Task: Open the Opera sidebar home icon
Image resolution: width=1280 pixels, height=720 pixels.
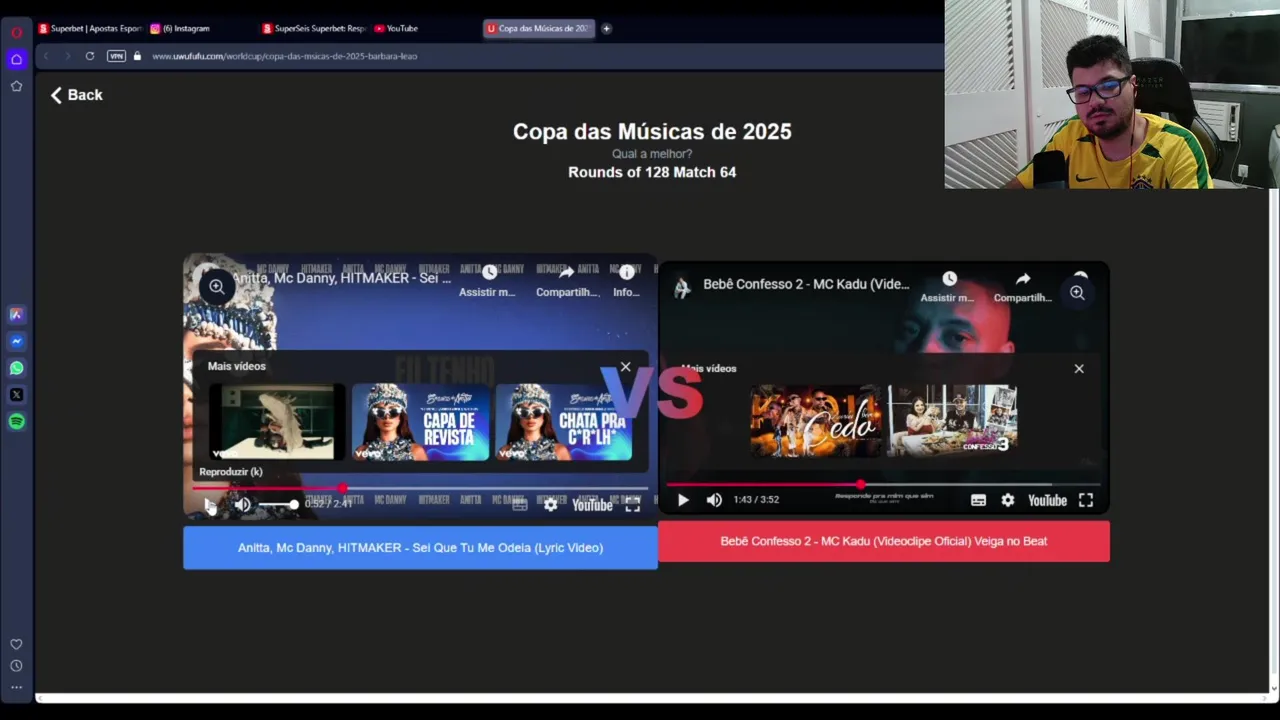Action: (16, 59)
